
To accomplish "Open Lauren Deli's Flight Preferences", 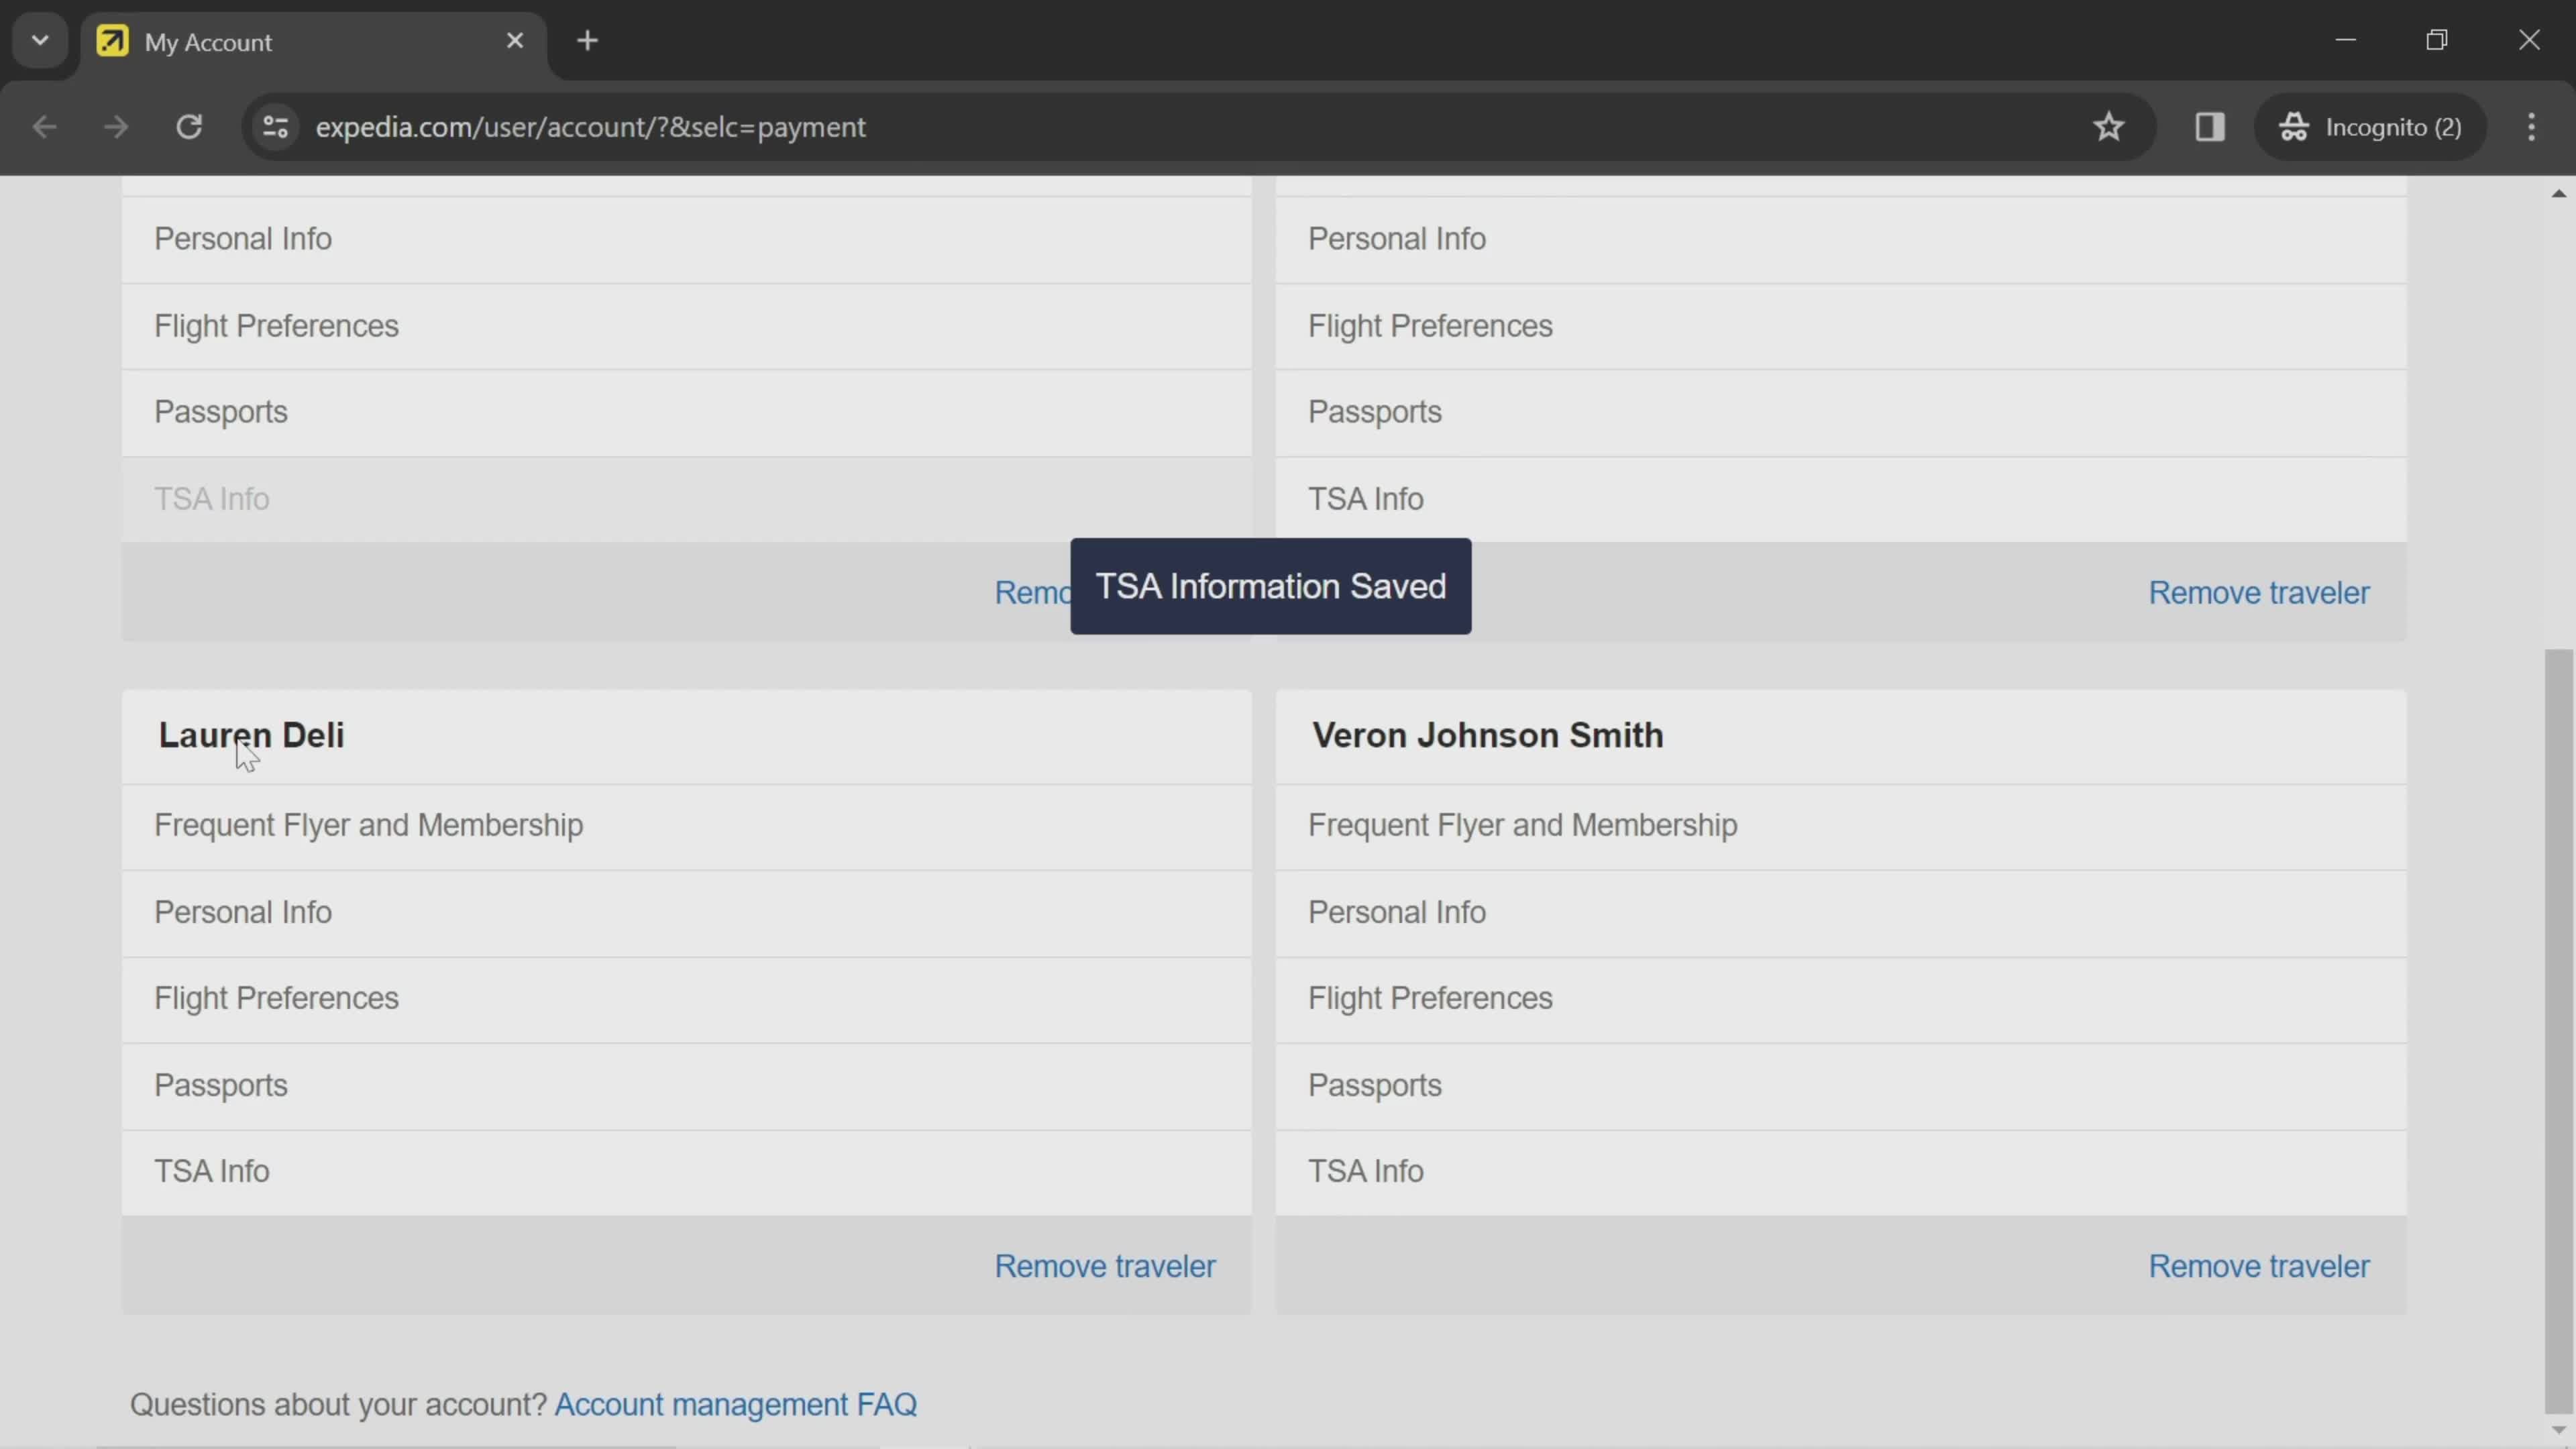I will [x=686, y=999].
